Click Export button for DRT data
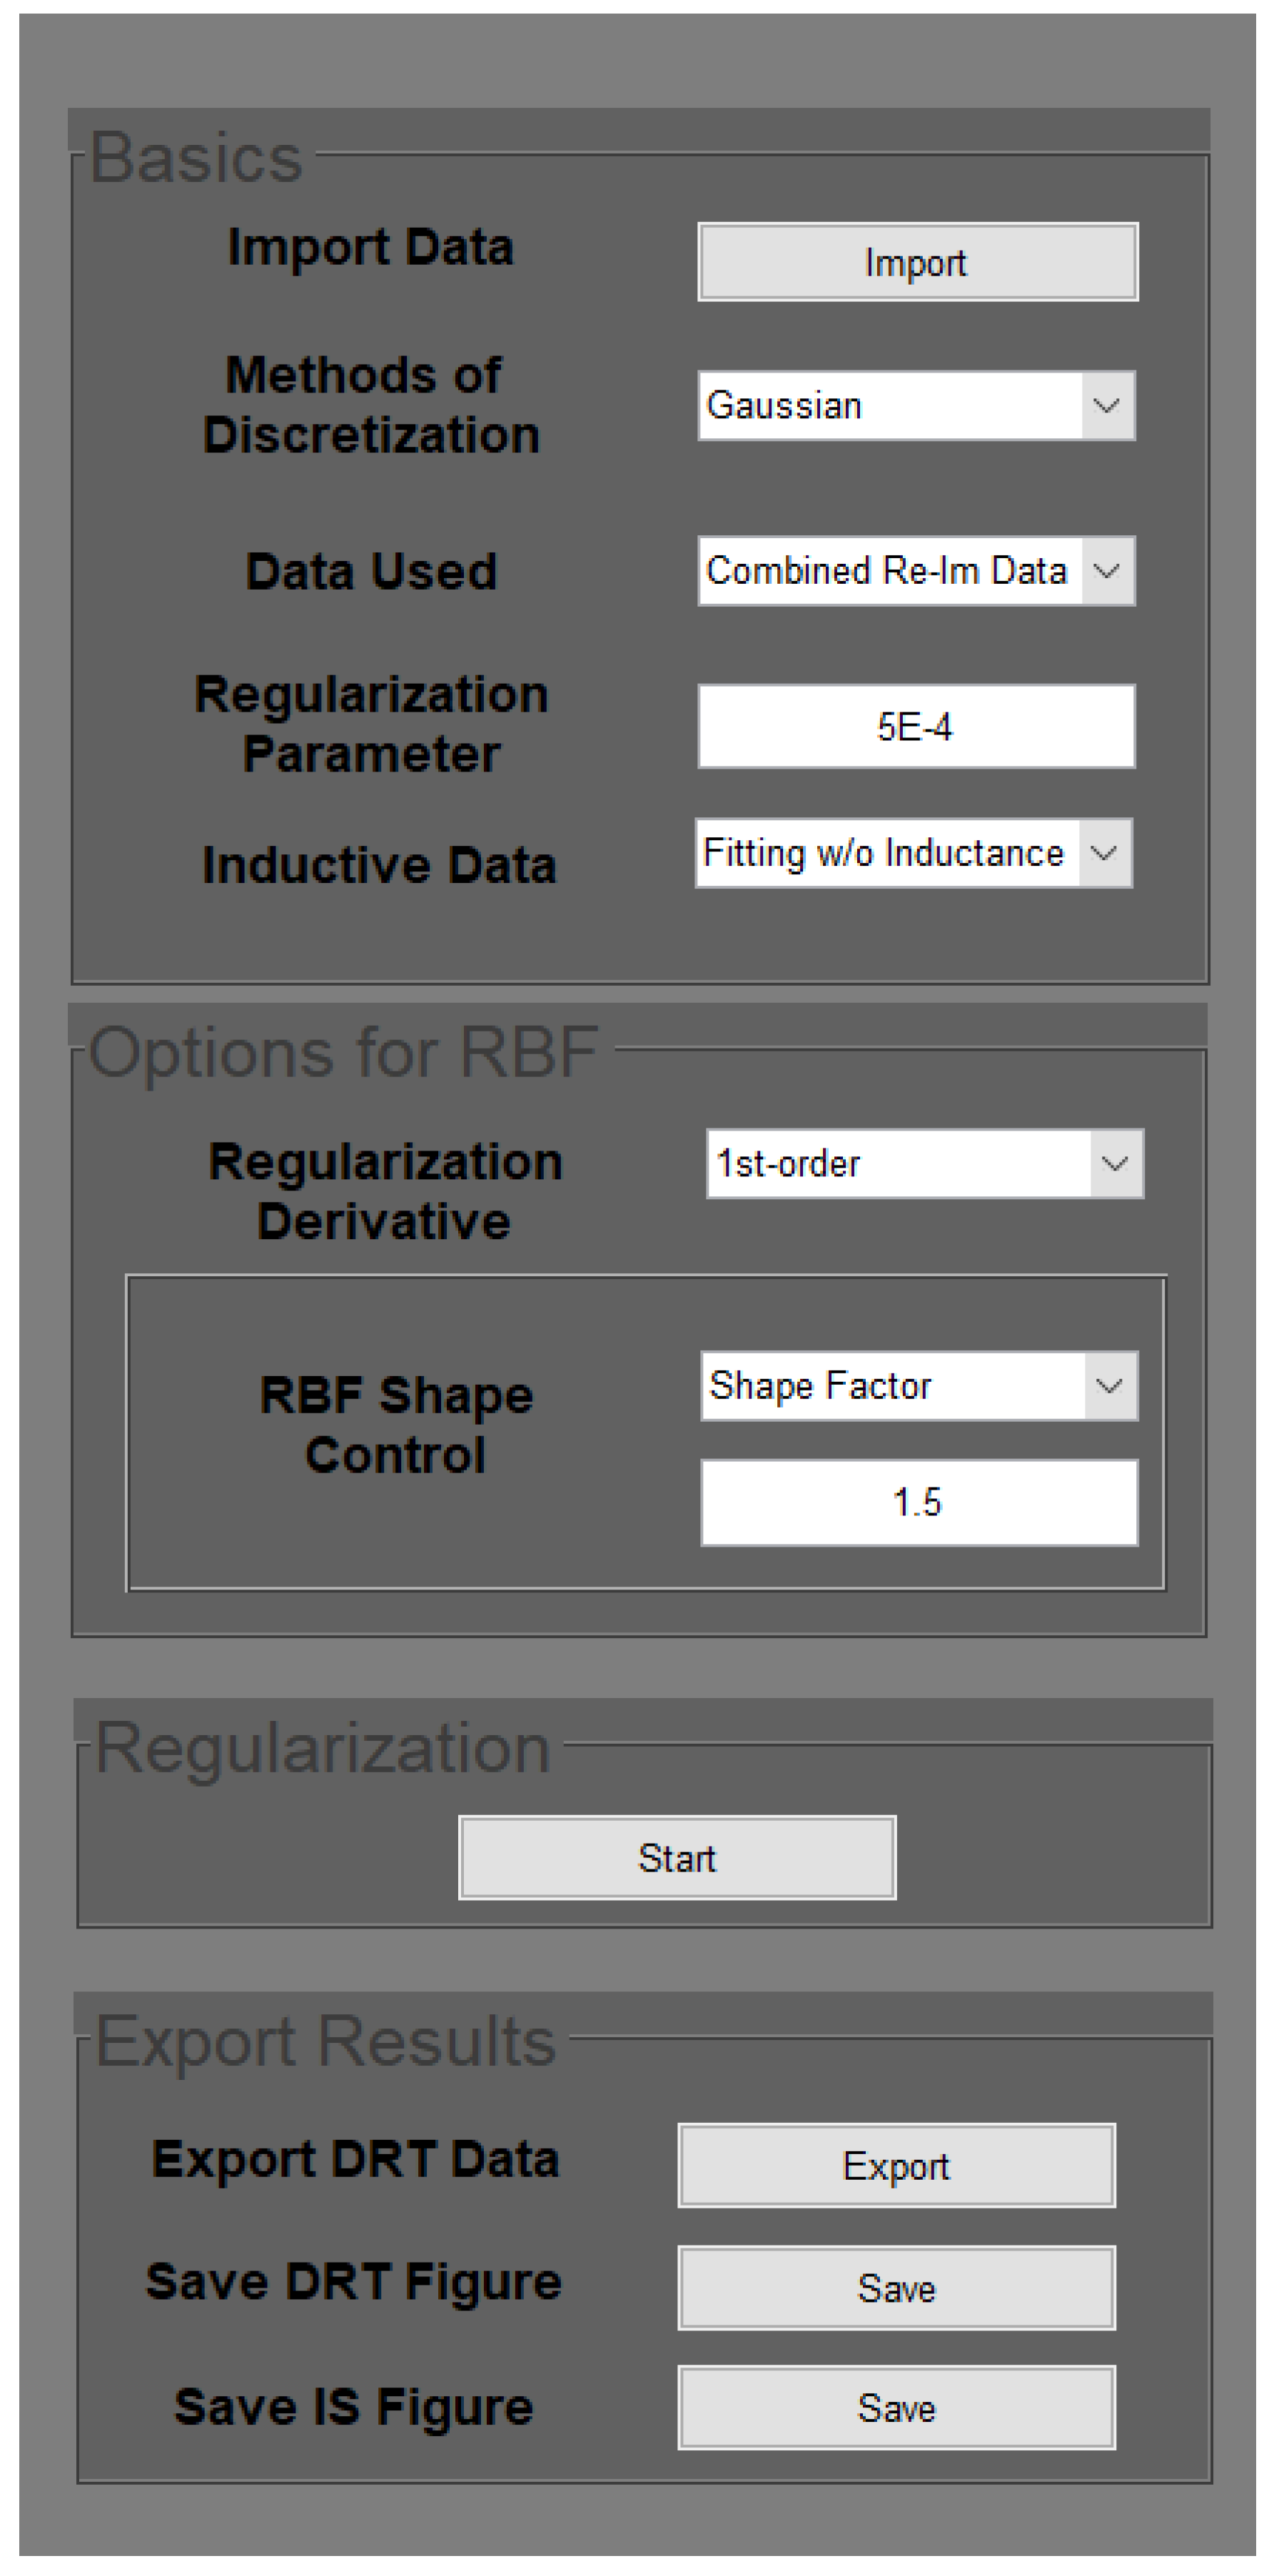 click(x=896, y=2166)
